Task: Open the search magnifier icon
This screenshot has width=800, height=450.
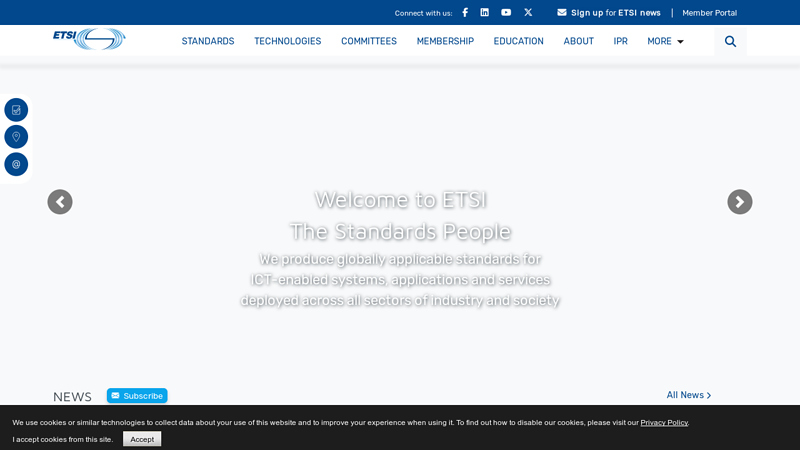Action: pyautogui.click(x=730, y=41)
